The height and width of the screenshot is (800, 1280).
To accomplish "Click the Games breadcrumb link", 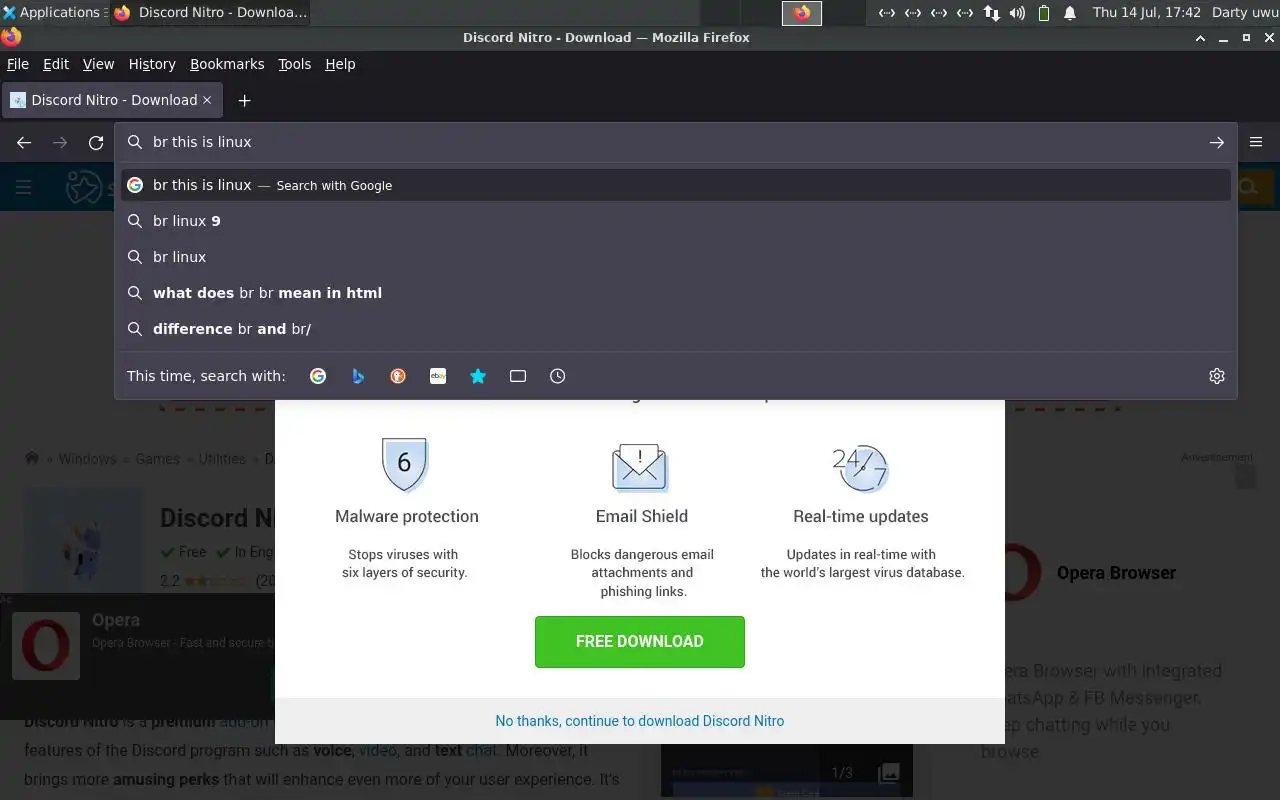I will coord(158,459).
